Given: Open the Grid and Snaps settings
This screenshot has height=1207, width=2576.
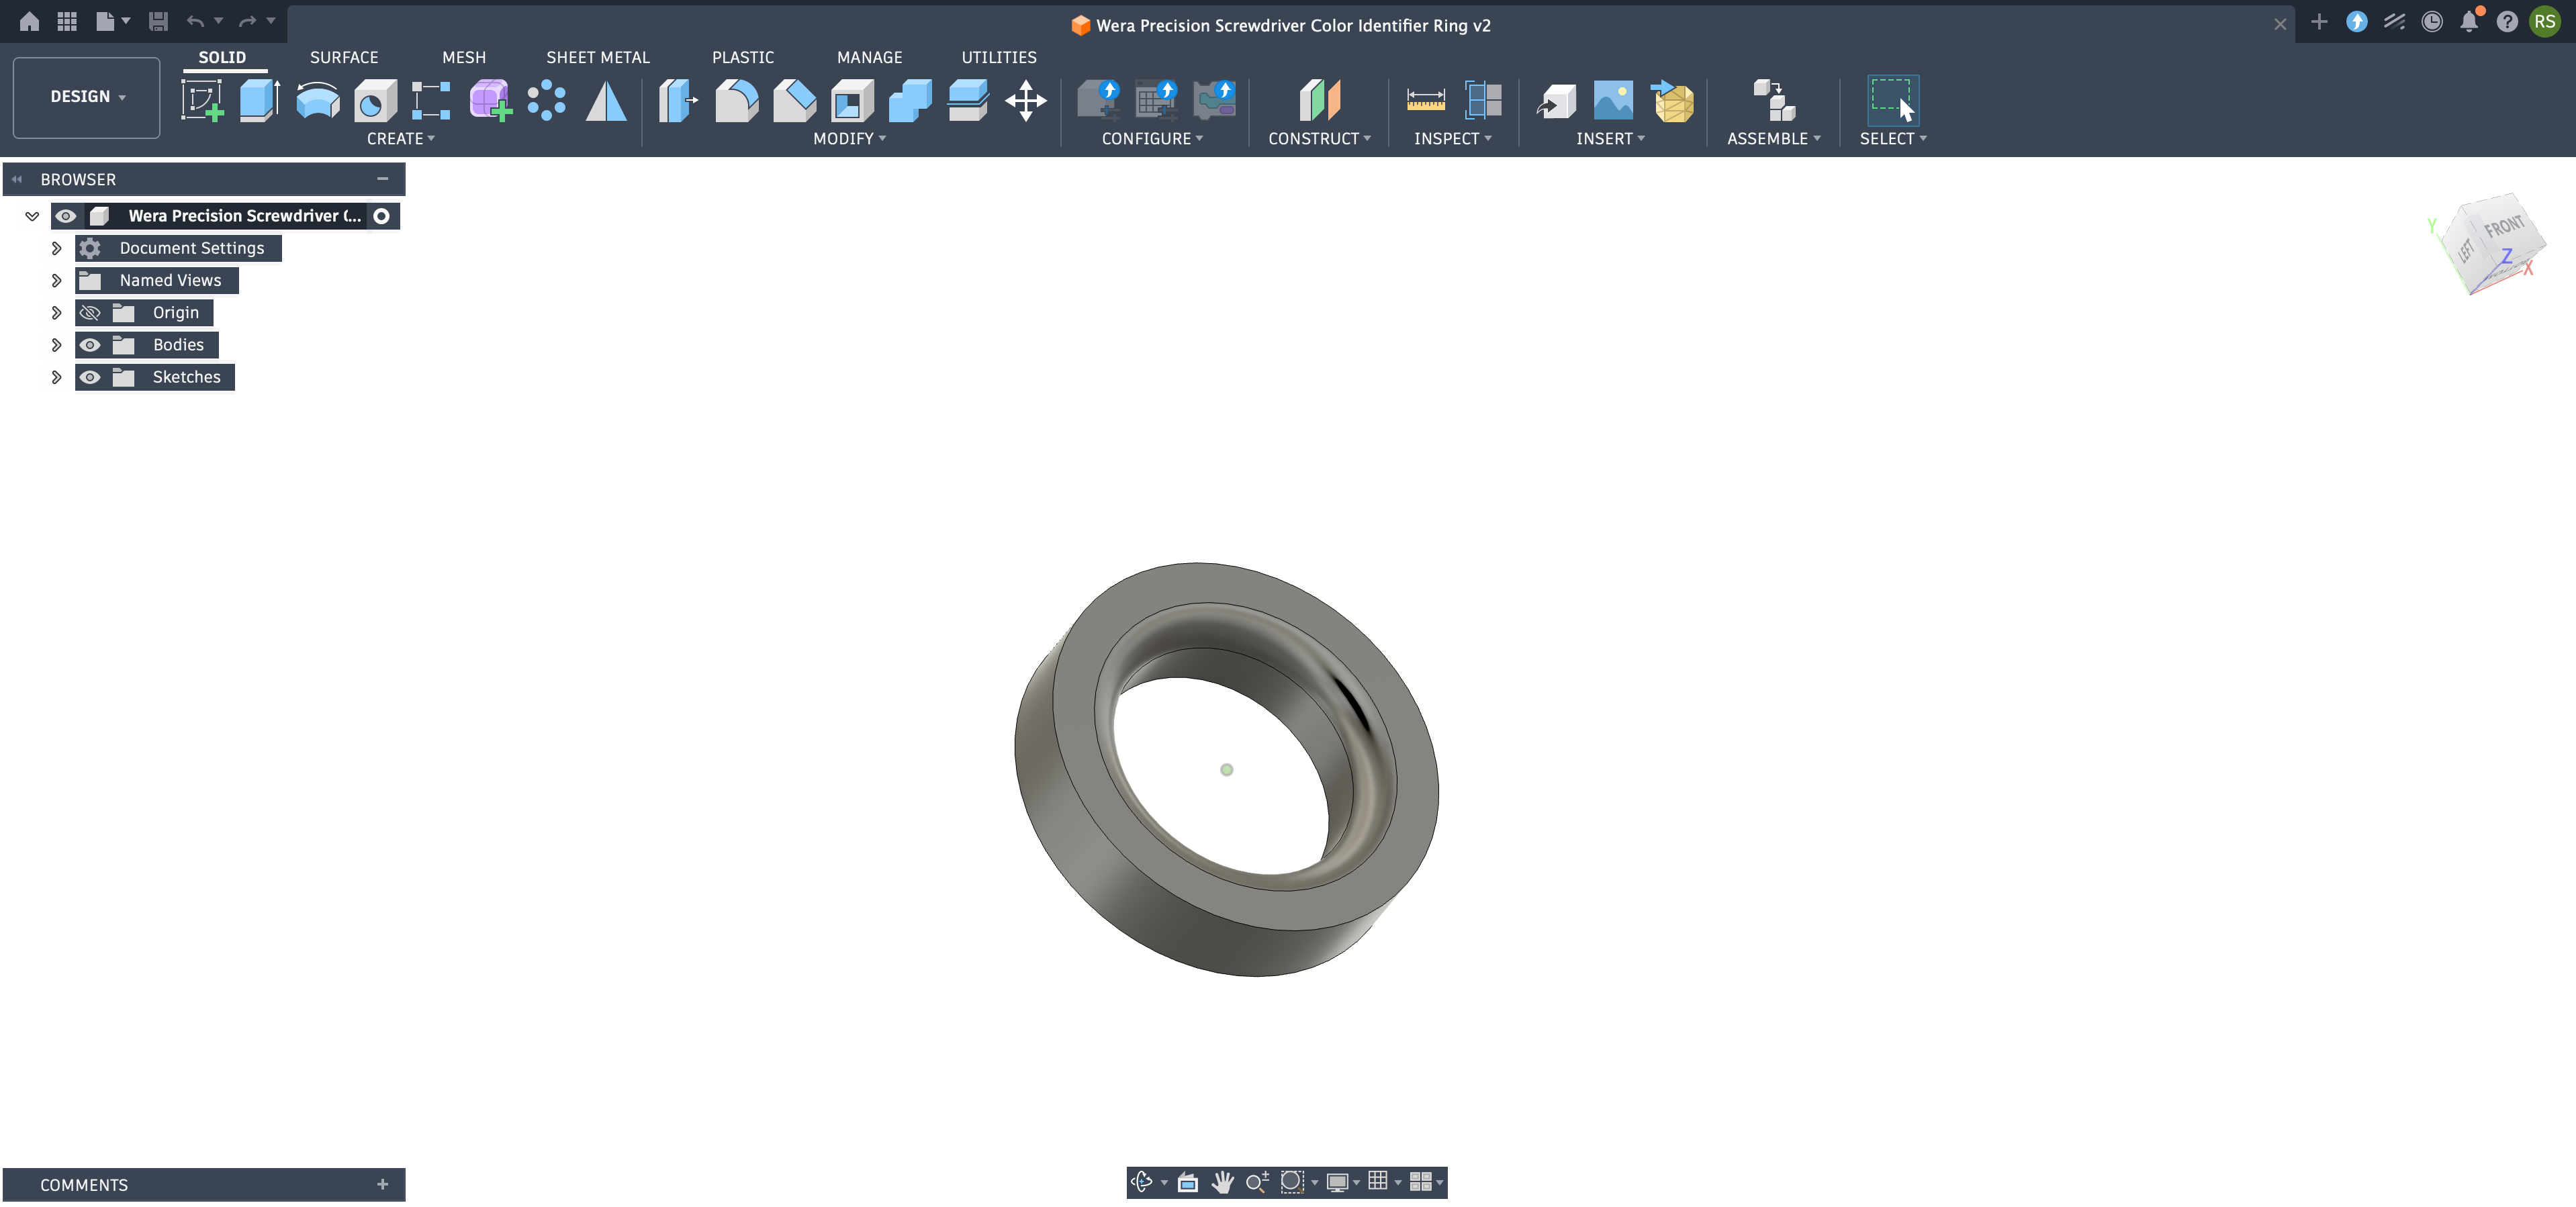Looking at the screenshot, I should 1377,1181.
